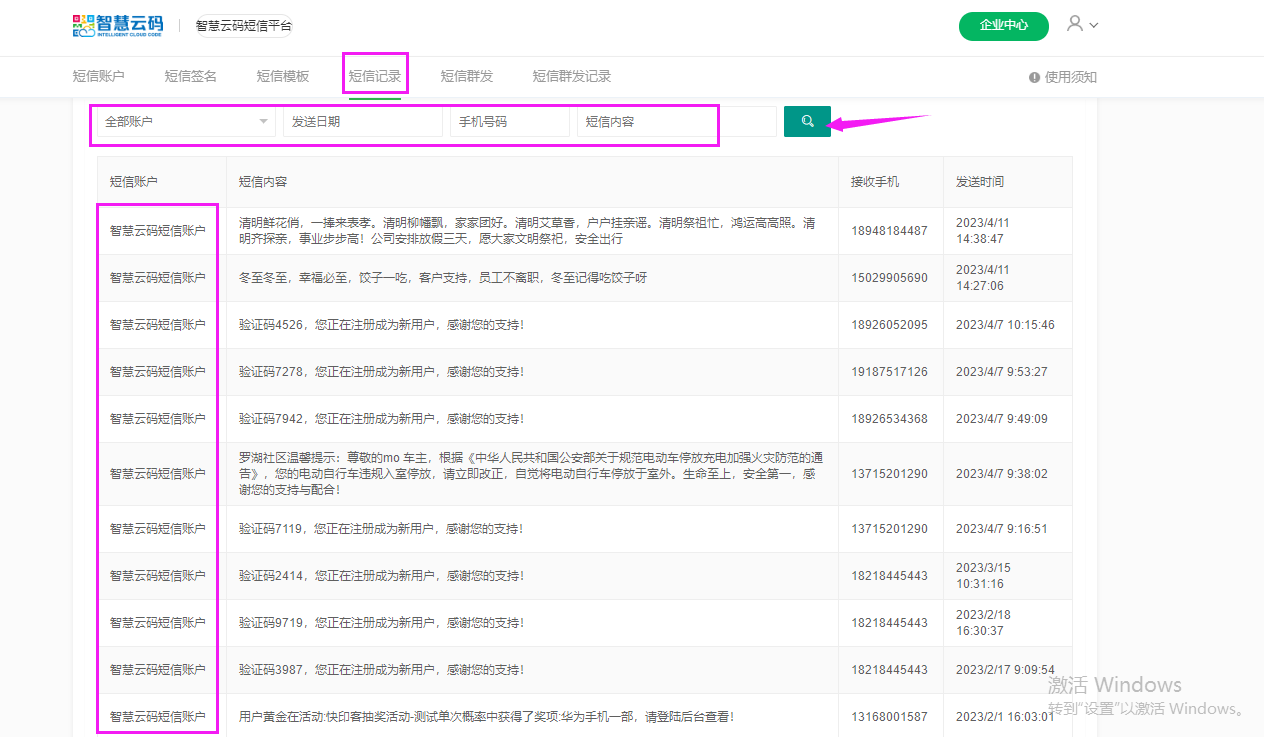Click the green search magnifier button
This screenshot has width=1264, height=737.
click(807, 122)
